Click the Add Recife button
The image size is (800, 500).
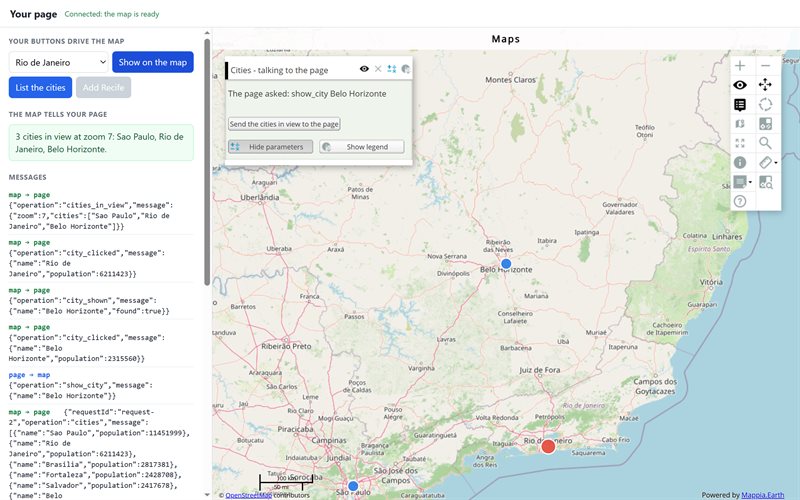[104, 88]
